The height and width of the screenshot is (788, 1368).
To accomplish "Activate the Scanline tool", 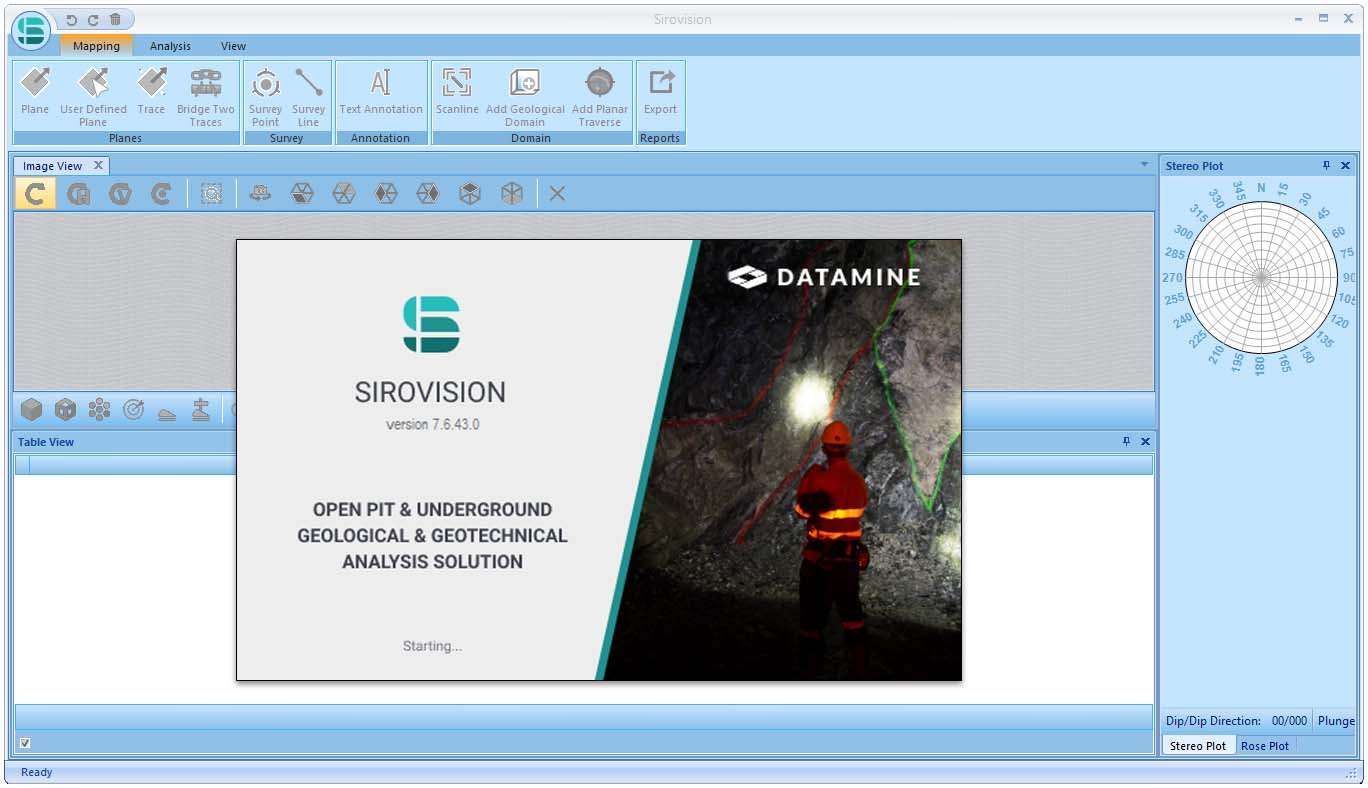I will pyautogui.click(x=457, y=92).
